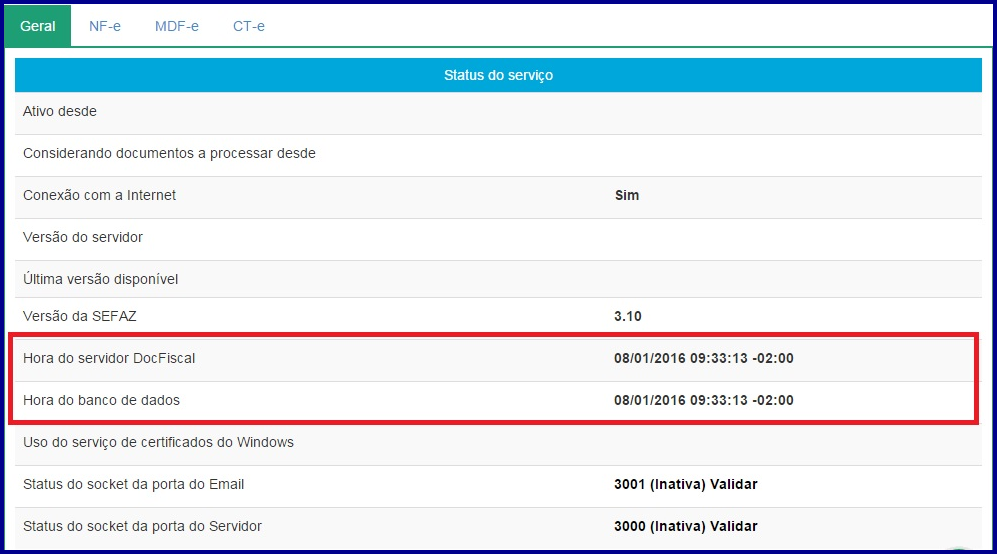The width and height of the screenshot is (997, 554).
Task: Select Status do socket da porta do Servidor label
Action: coord(142,526)
